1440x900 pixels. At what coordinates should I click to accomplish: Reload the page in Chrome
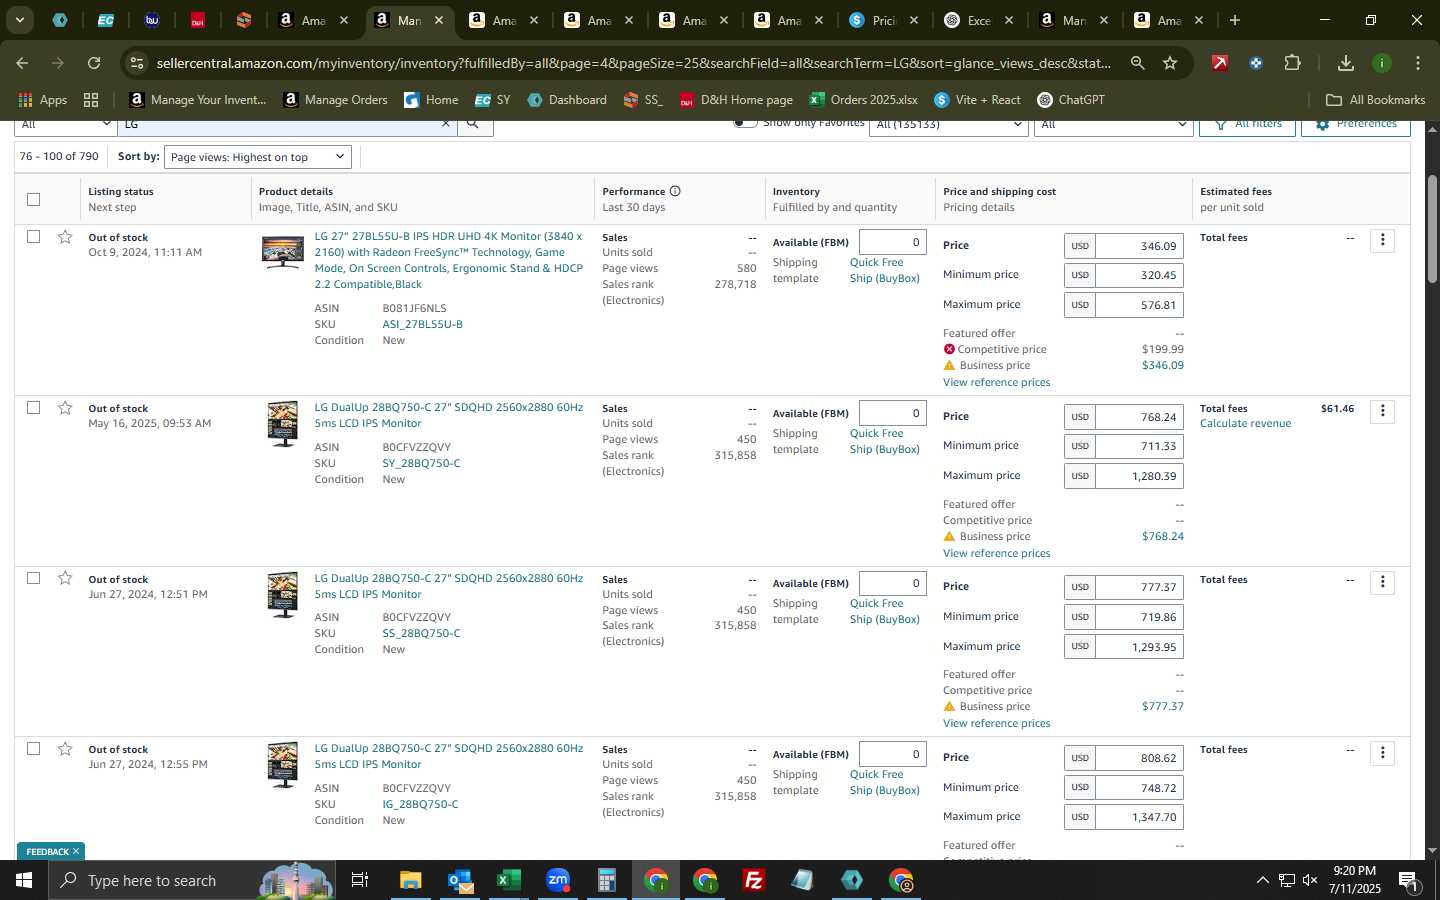pyautogui.click(x=94, y=63)
